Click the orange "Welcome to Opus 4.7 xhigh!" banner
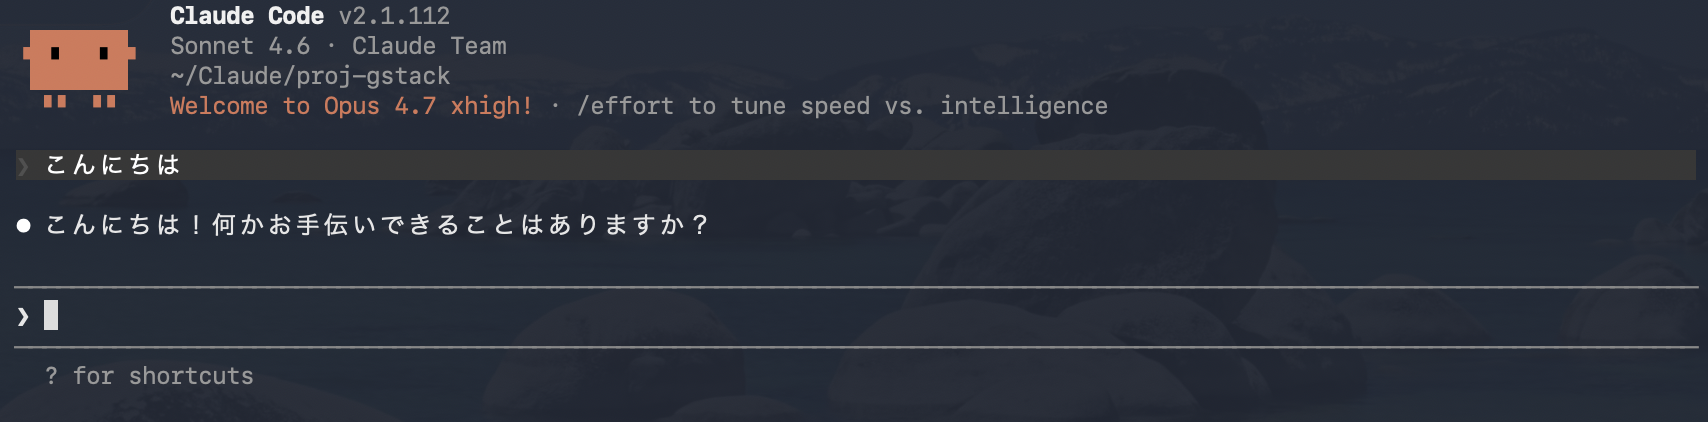Screen dimensions: 1708x422 351,106
